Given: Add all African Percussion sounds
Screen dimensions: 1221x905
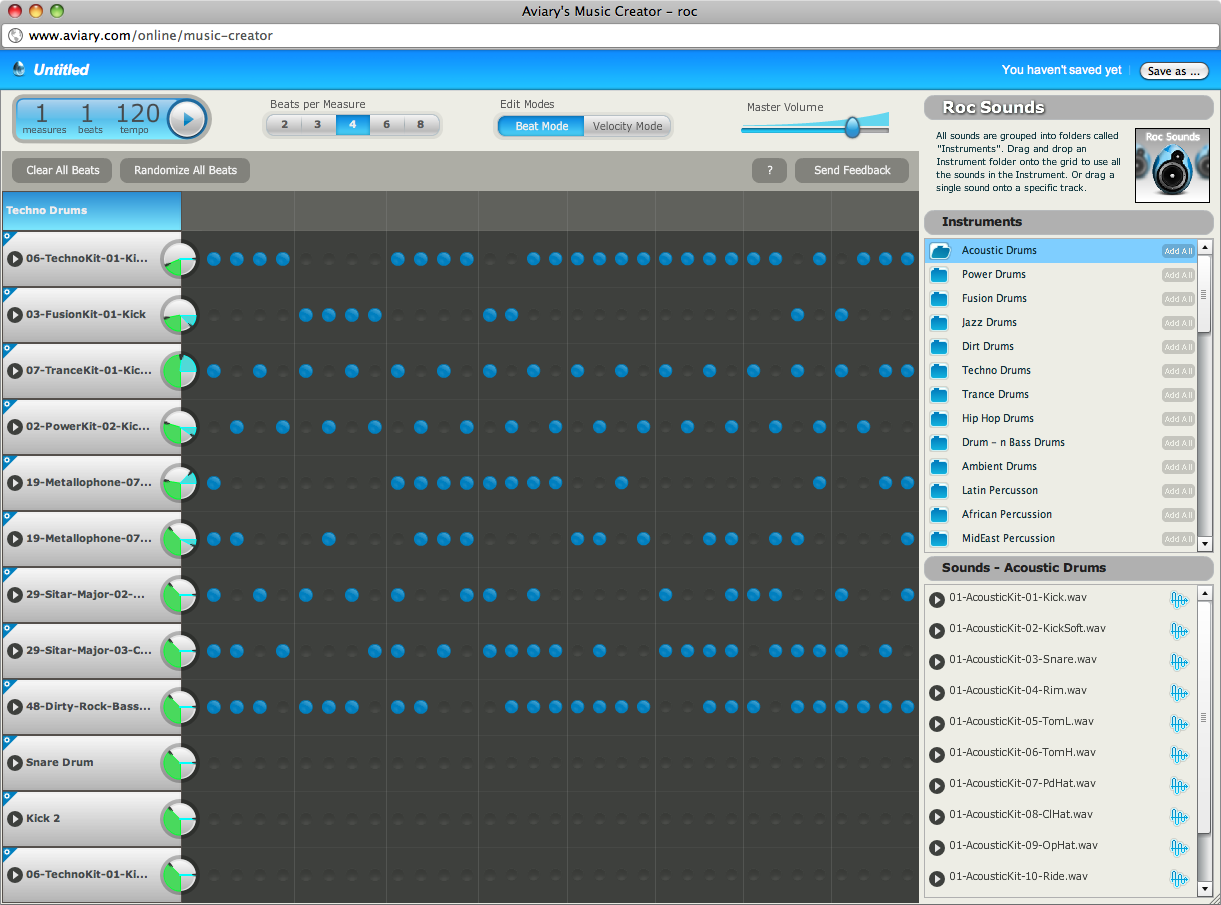Looking at the screenshot, I should (1178, 515).
